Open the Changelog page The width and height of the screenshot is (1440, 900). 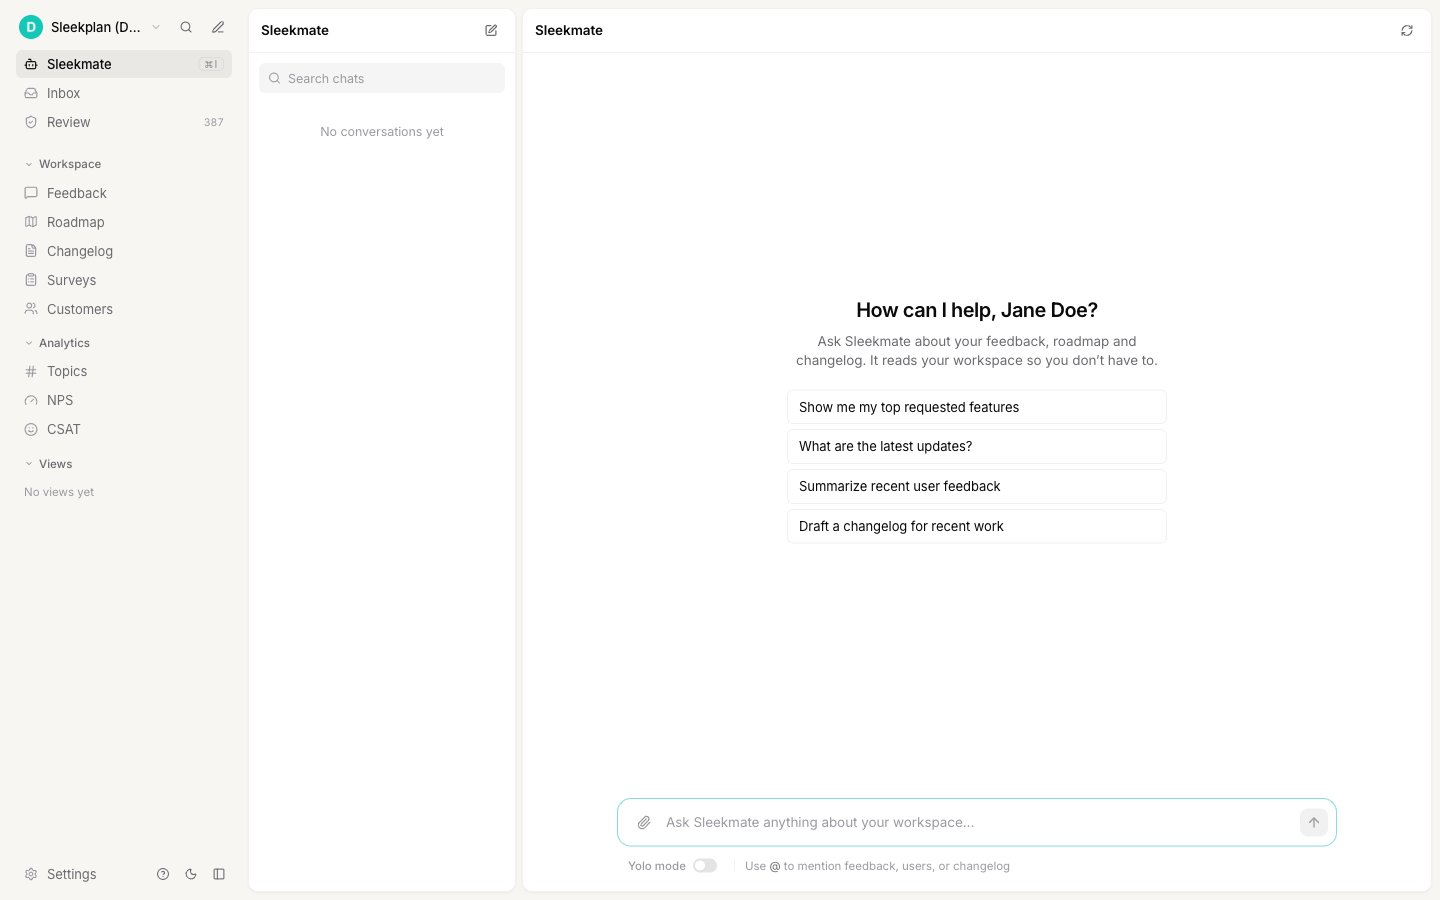(x=124, y=251)
